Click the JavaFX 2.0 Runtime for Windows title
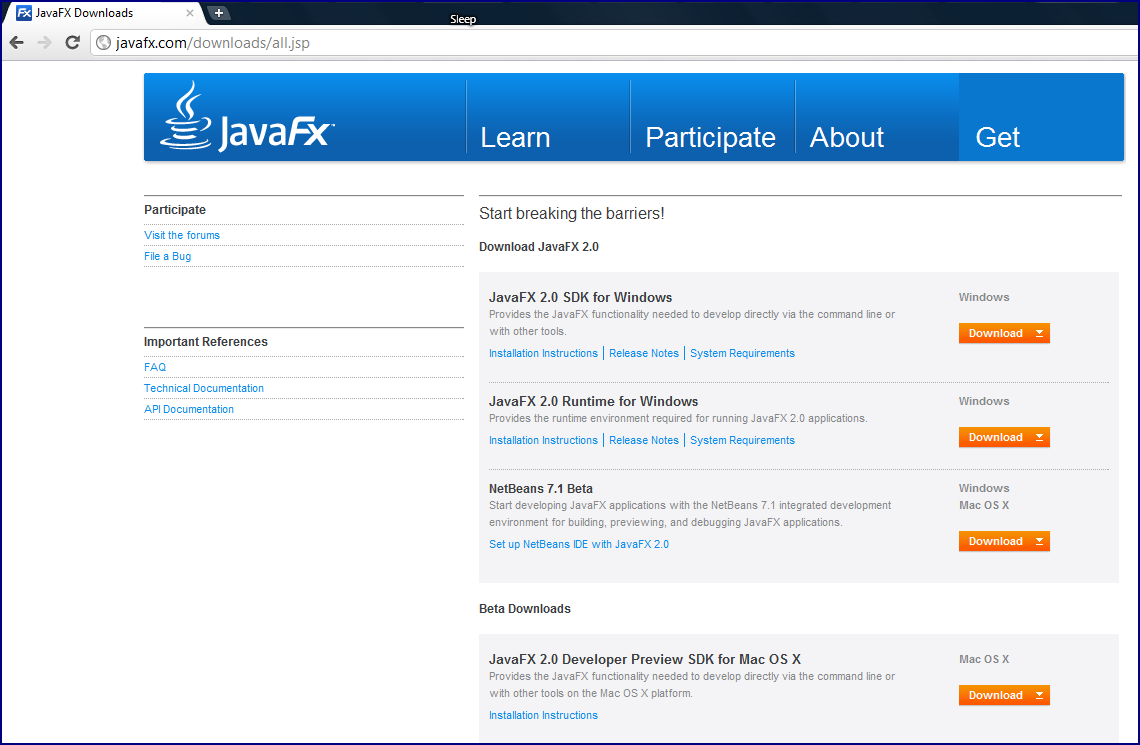The width and height of the screenshot is (1140, 745). (x=593, y=401)
